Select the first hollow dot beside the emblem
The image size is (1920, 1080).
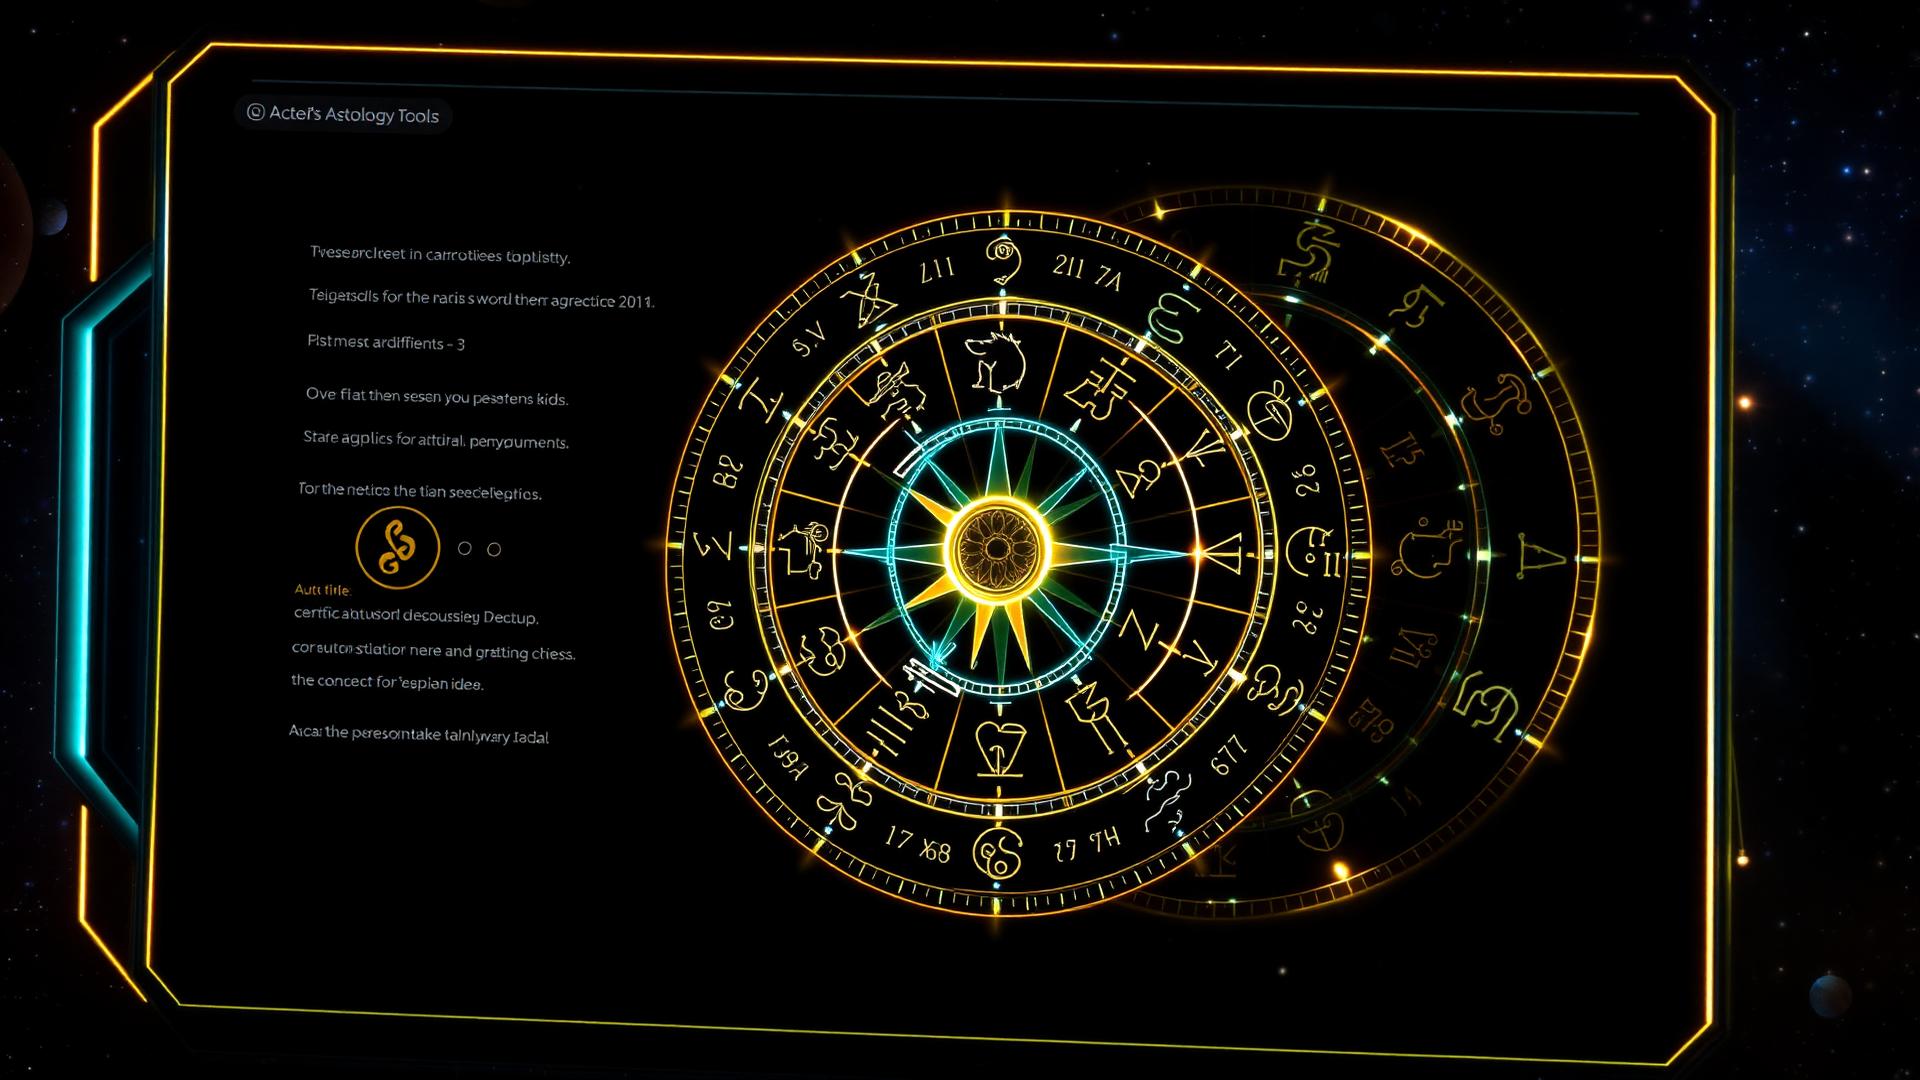(464, 548)
